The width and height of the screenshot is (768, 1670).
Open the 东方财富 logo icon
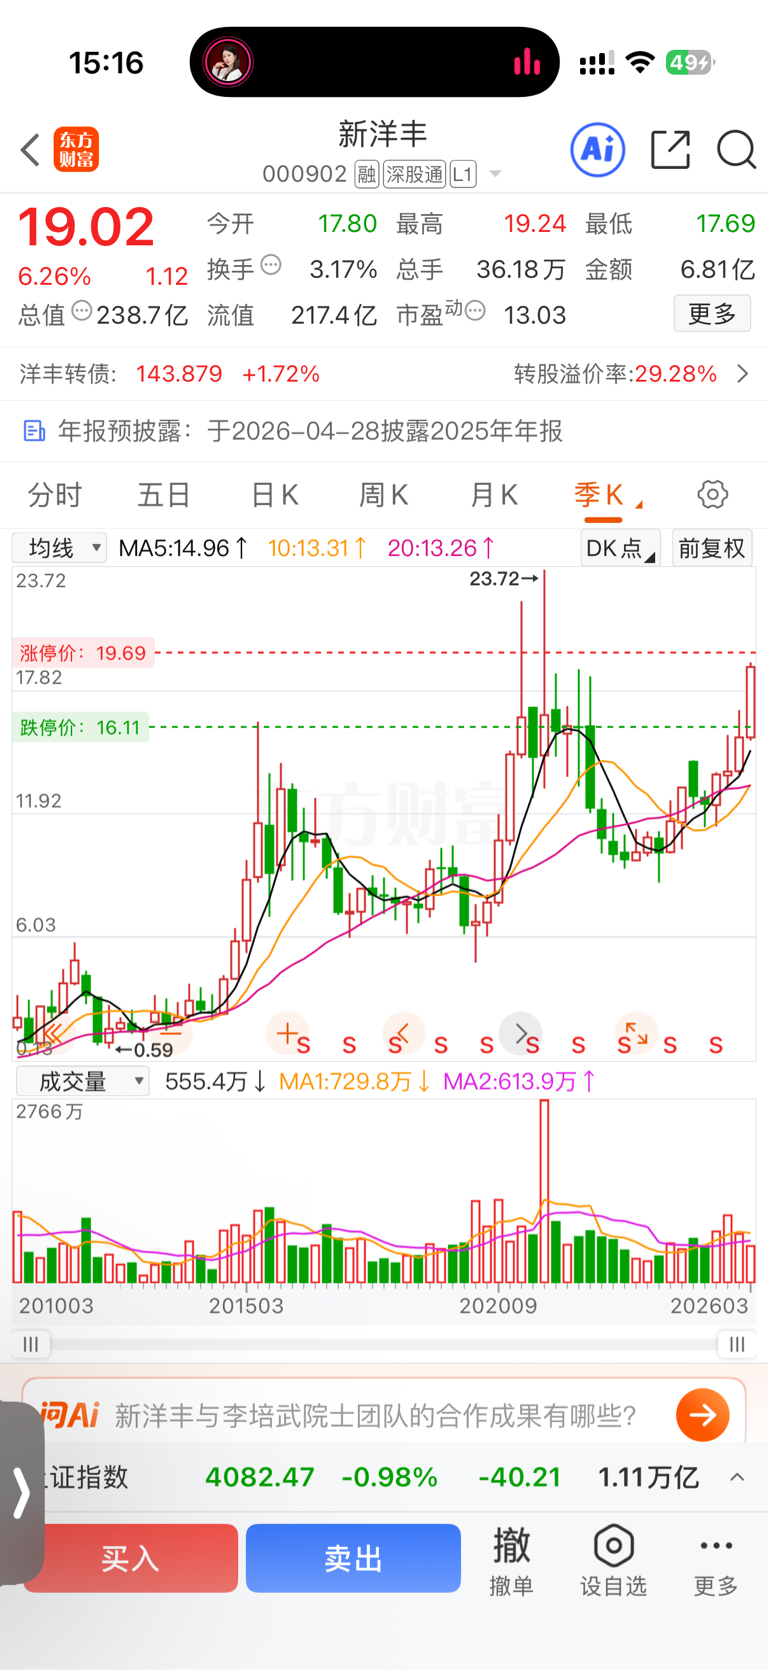click(x=77, y=150)
